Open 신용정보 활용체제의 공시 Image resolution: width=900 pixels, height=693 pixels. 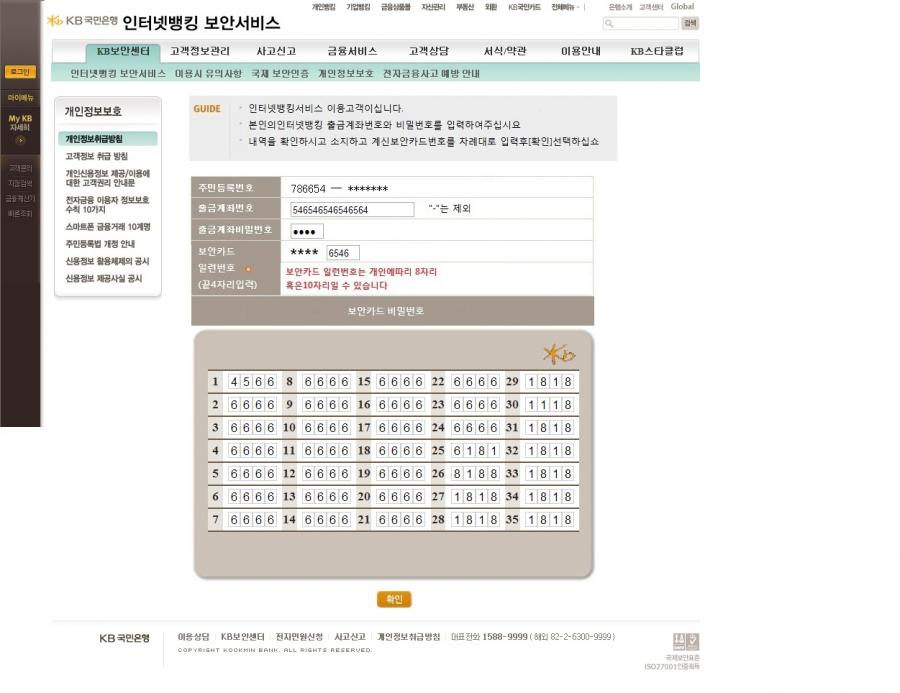point(107,261)
